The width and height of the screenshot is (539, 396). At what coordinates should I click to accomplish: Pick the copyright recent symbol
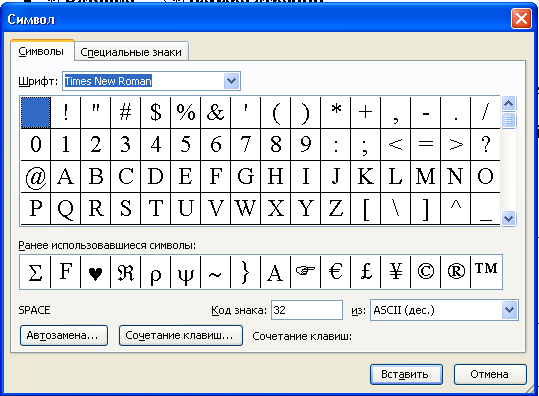click(425, 272)
